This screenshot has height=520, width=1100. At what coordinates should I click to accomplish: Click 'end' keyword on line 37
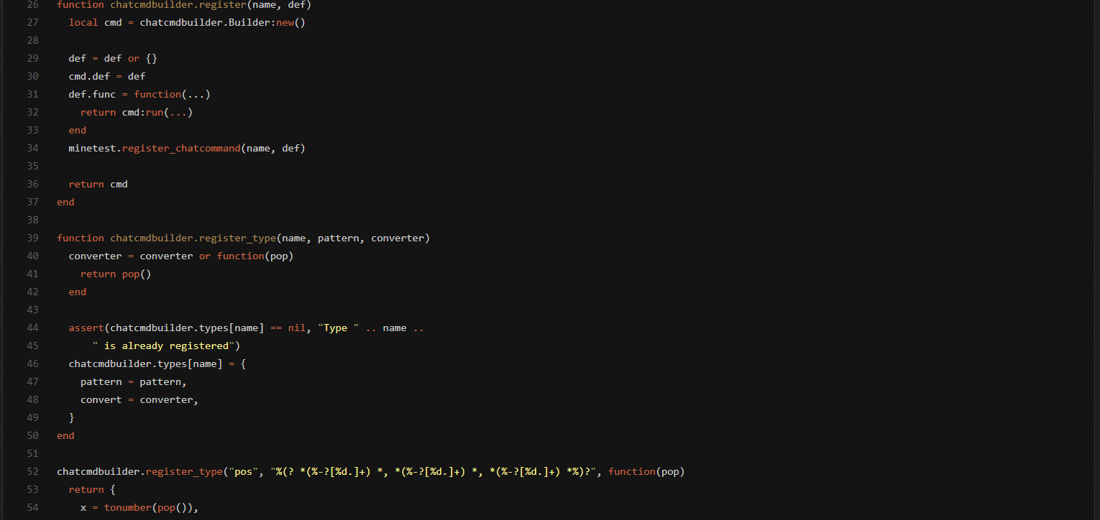[x=65, y=202]
